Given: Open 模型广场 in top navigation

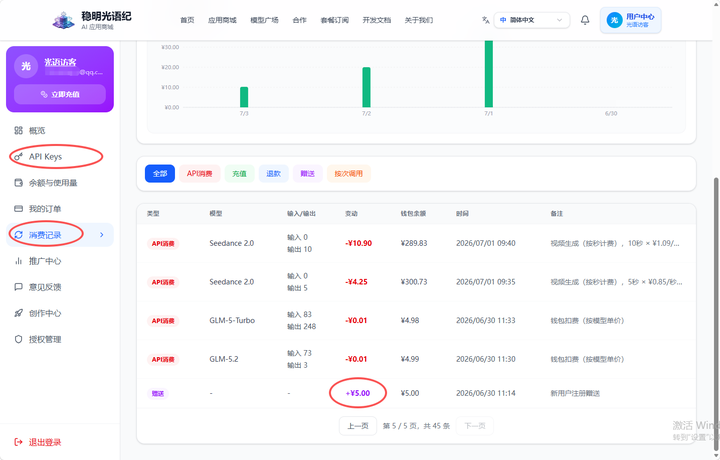Looking at the screenshot, I should 264,20.
